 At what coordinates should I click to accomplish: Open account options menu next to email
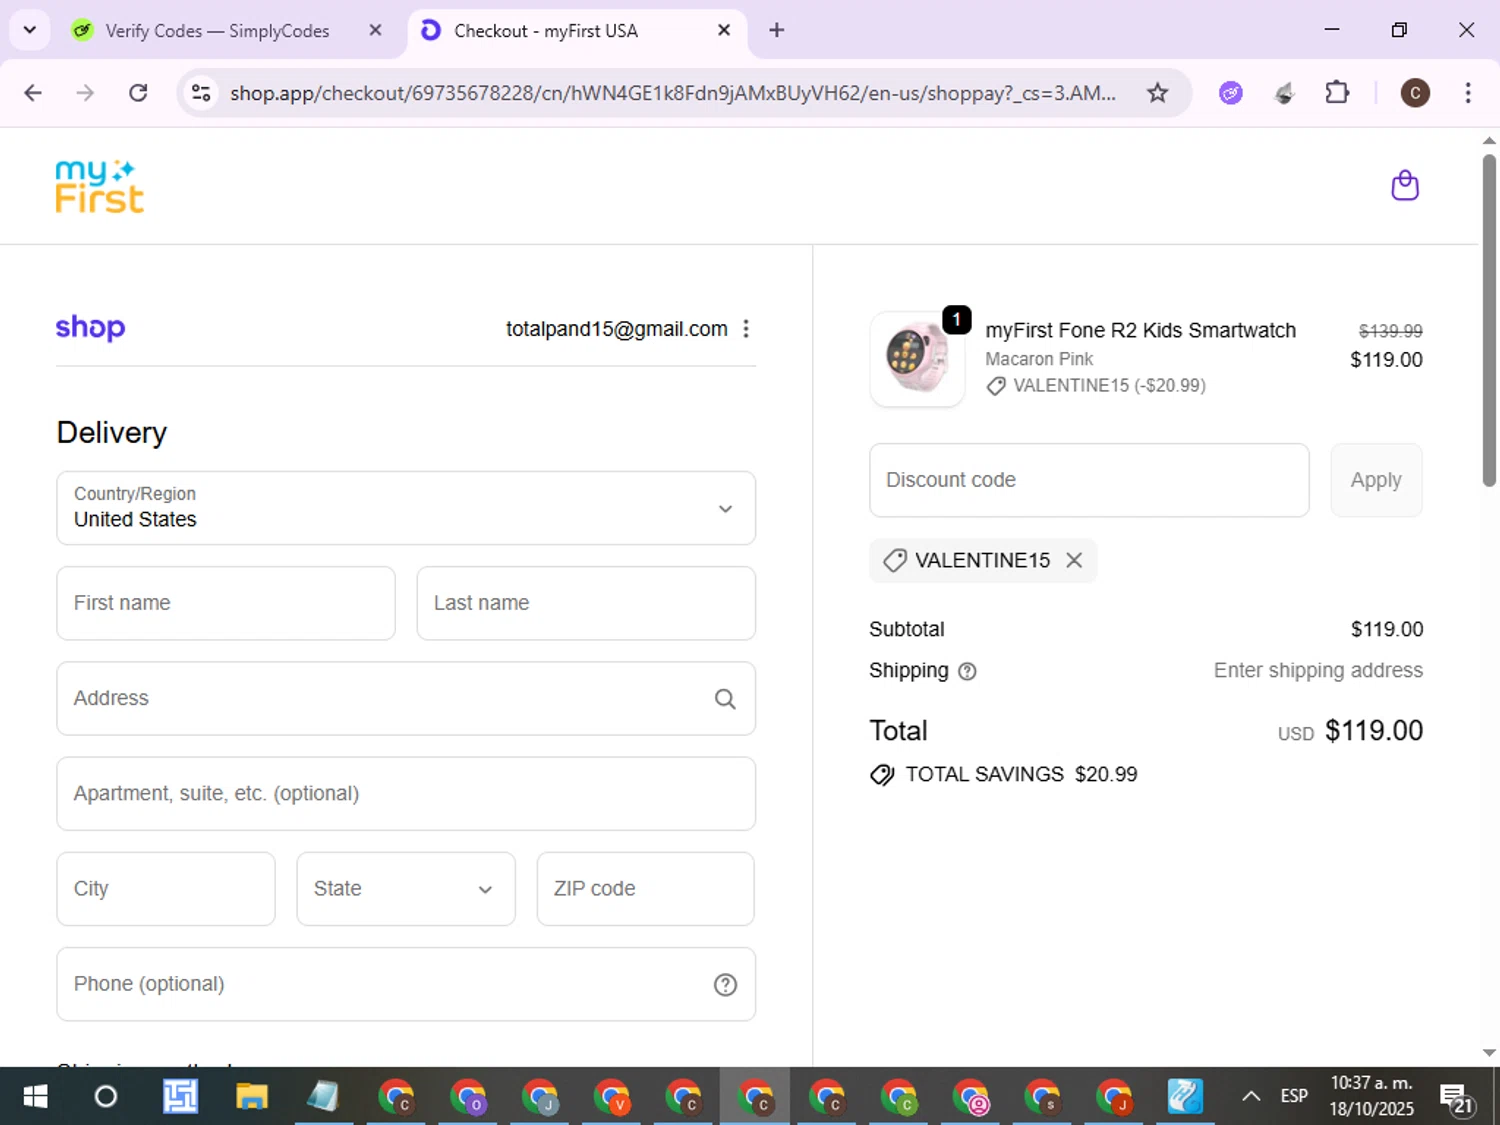(746, 329)
